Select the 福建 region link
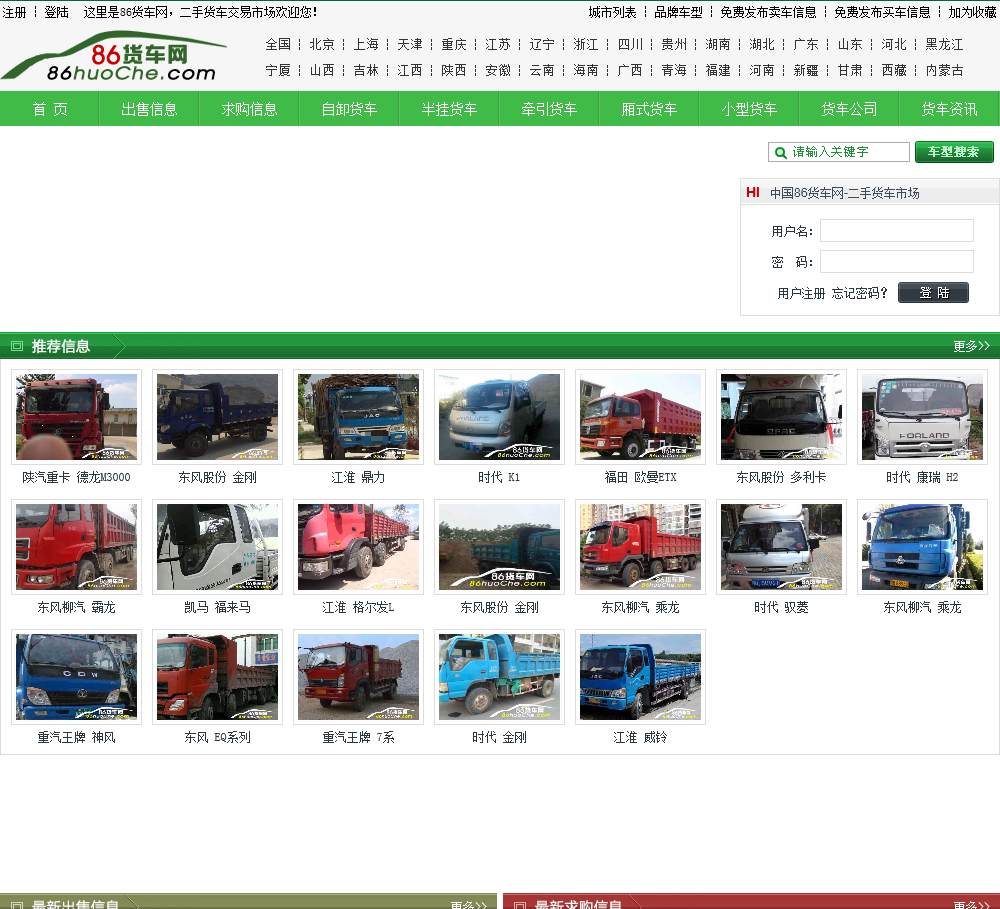Viewport: 1000px width, 909px height. click(x=718, y=70)
